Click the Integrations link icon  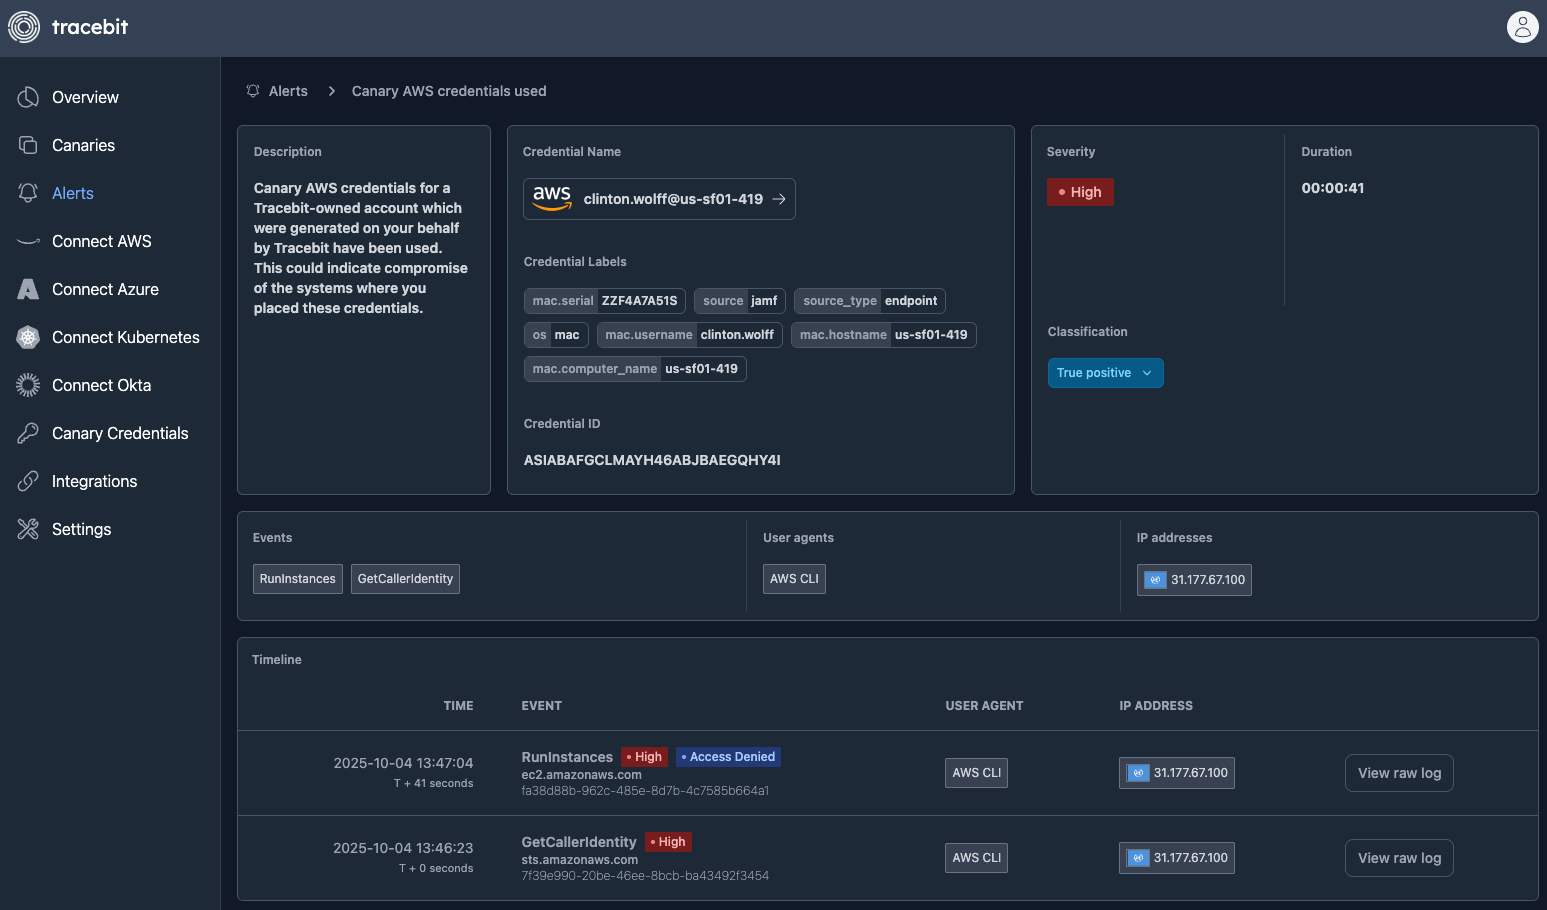(x=28, y=481)
